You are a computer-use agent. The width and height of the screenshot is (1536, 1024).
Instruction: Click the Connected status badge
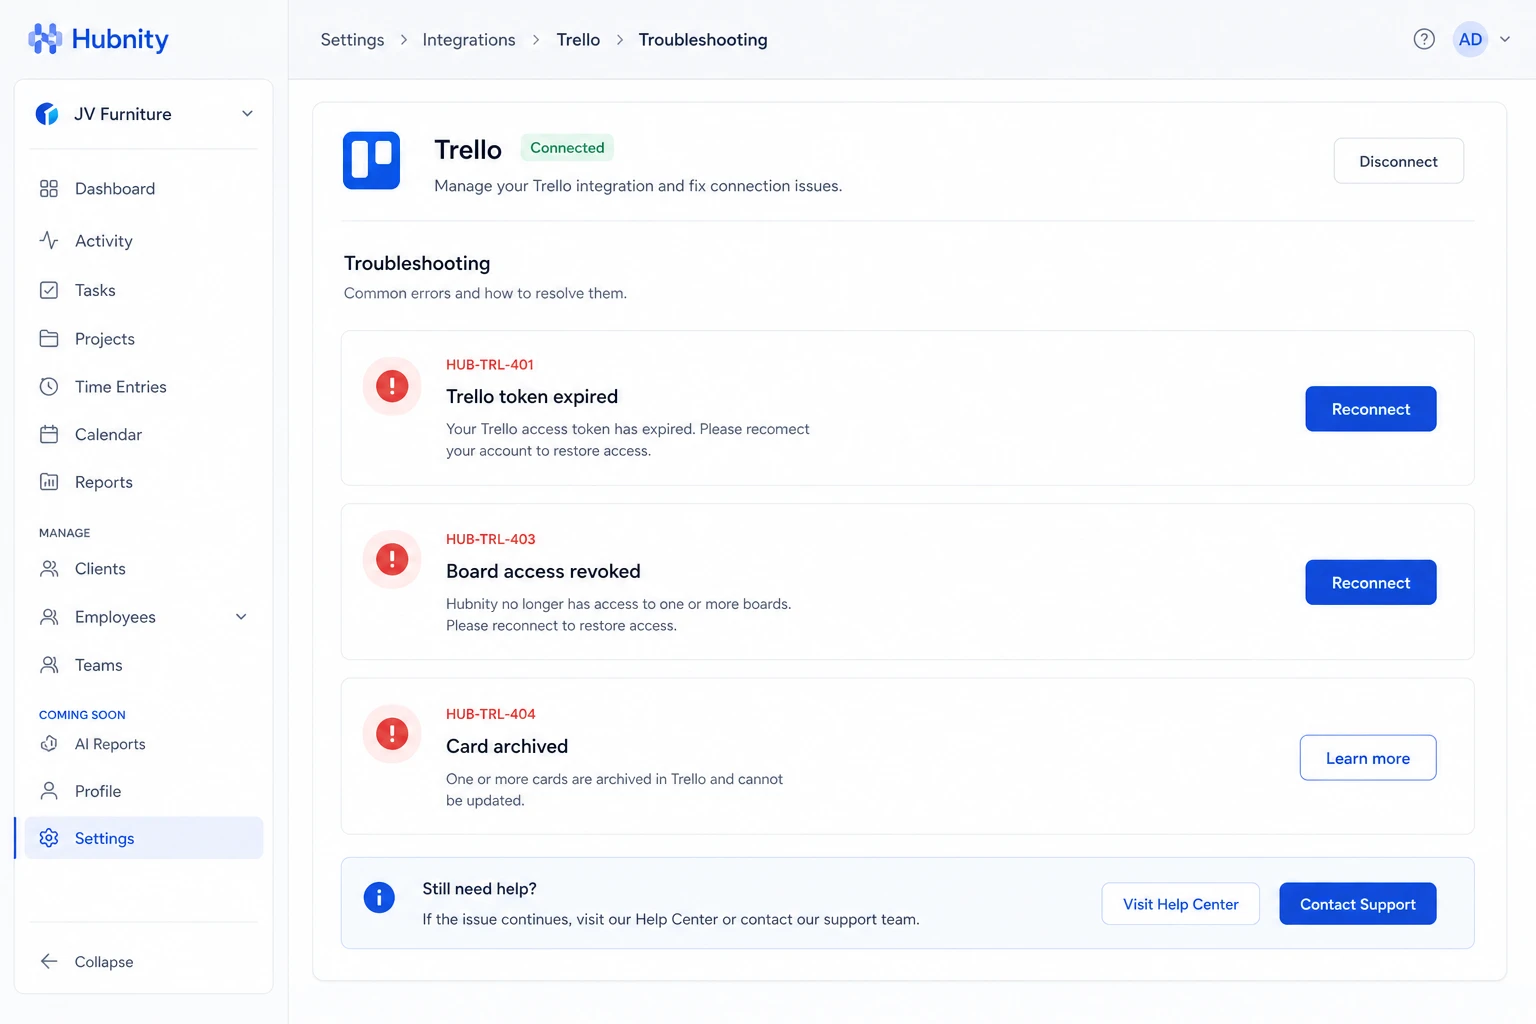tap(567, 148)
